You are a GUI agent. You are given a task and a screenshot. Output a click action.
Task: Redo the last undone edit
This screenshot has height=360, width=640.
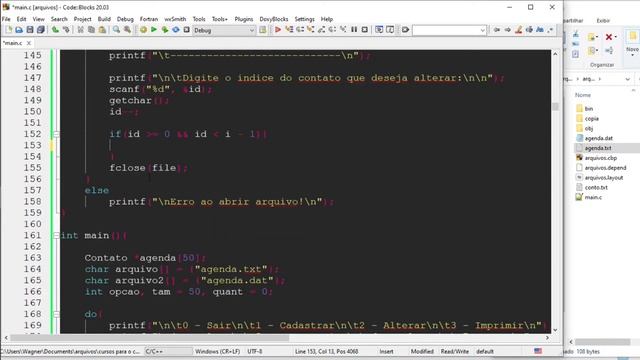coord(66,30)
